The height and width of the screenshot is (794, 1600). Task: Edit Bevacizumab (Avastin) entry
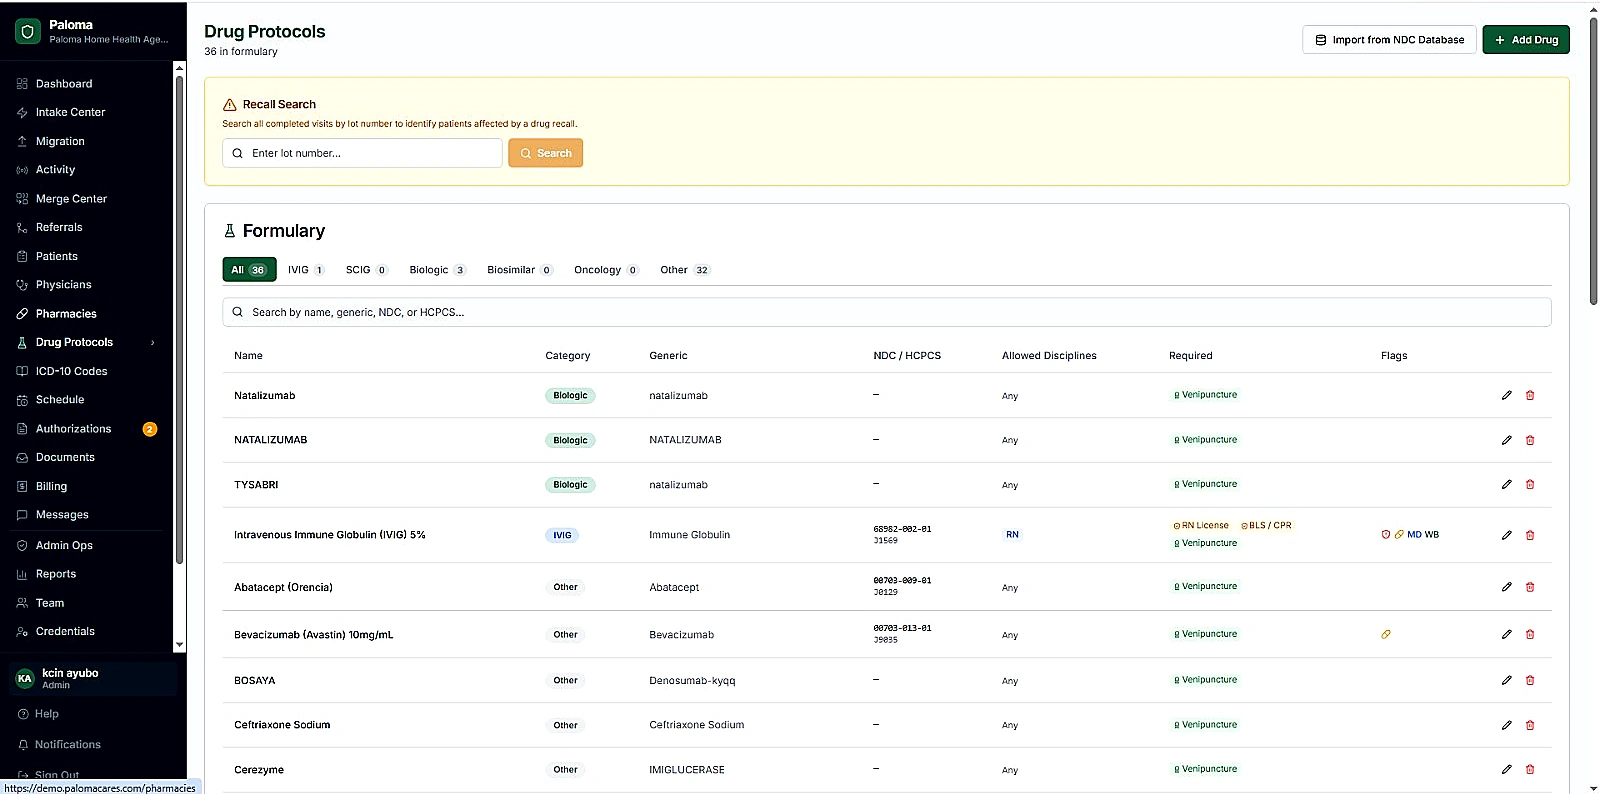pos(1506,634)
